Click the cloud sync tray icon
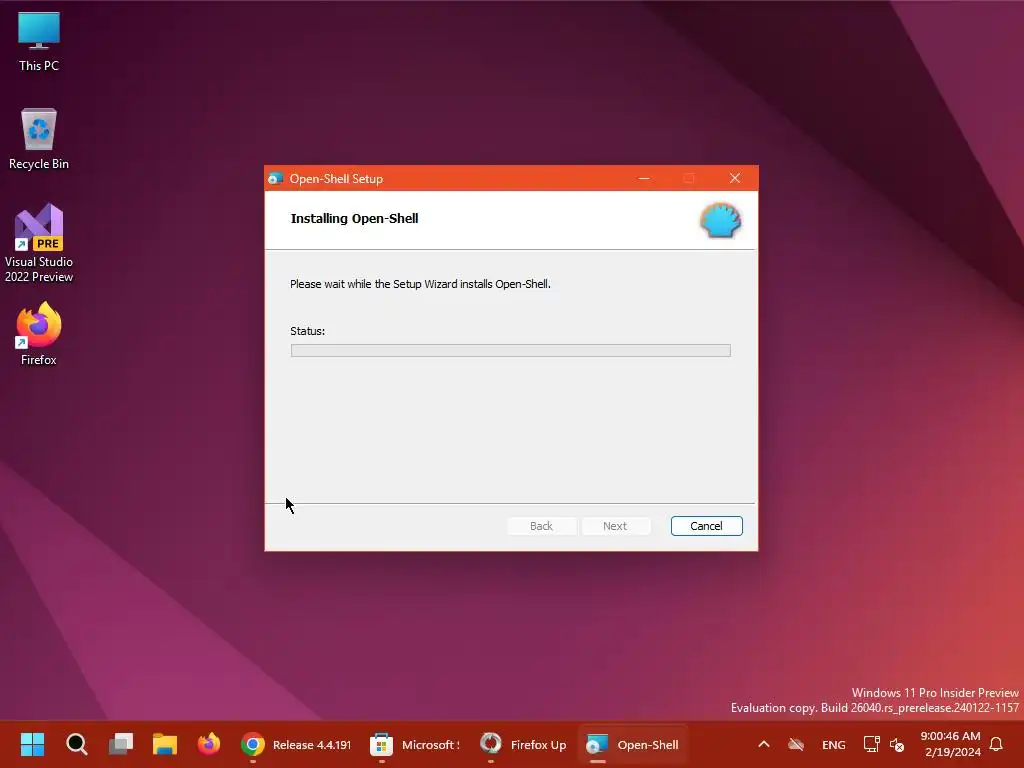The image size is (1024, 768). [x=795, y=744]
